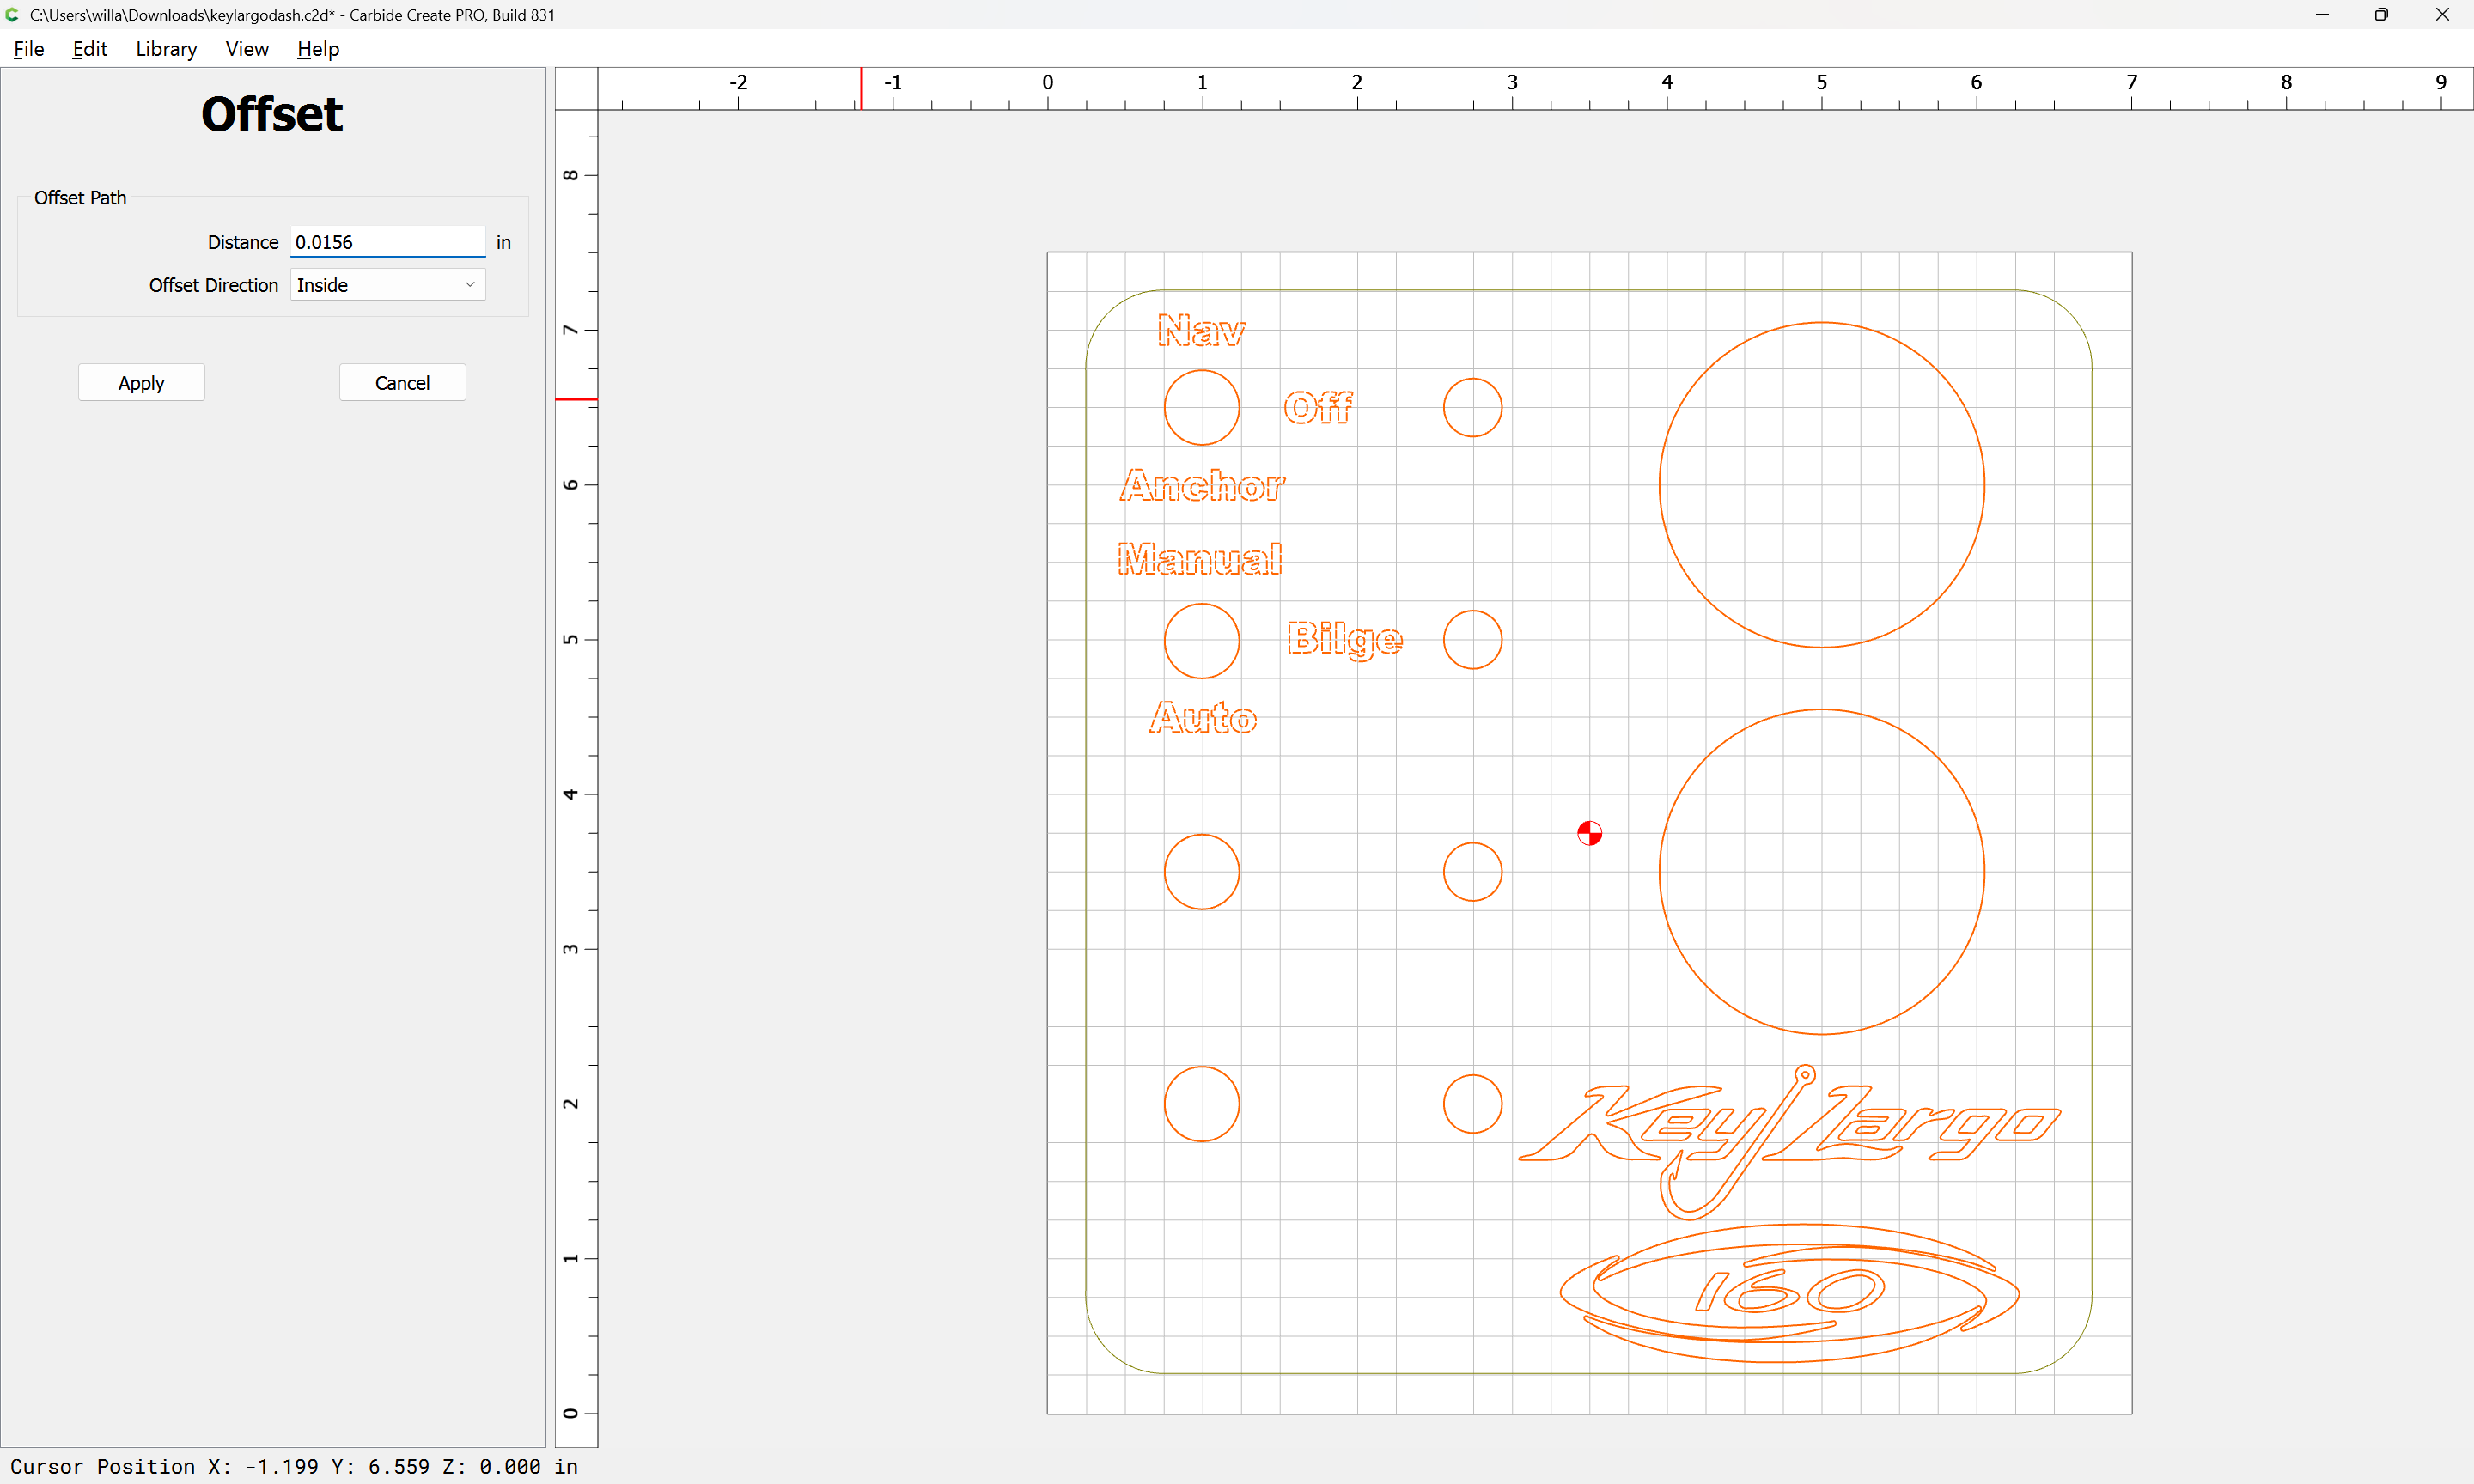Select the Anchor text on canvas
Image resolution: width=2474 pixels, height=1484 pixels.
(x=1202, y=485)
